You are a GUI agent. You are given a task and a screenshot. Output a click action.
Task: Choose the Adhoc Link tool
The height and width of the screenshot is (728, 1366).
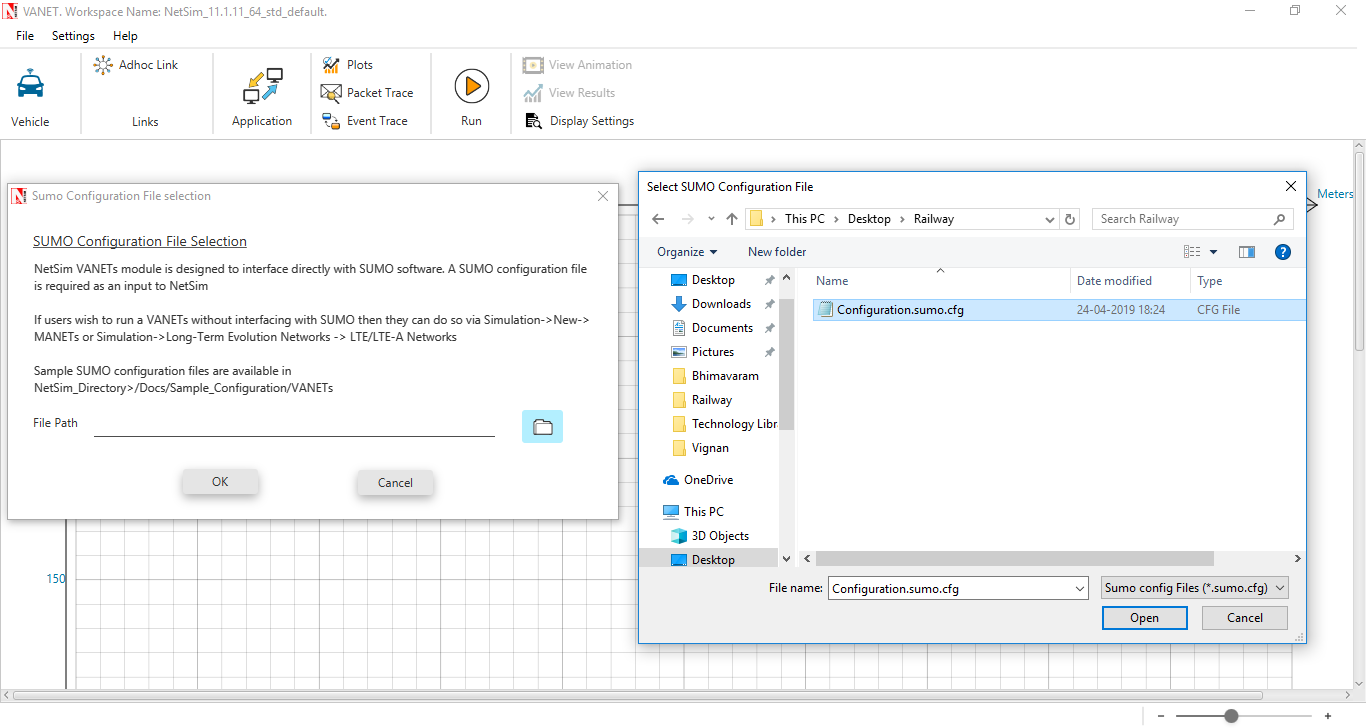coord(136,65)
